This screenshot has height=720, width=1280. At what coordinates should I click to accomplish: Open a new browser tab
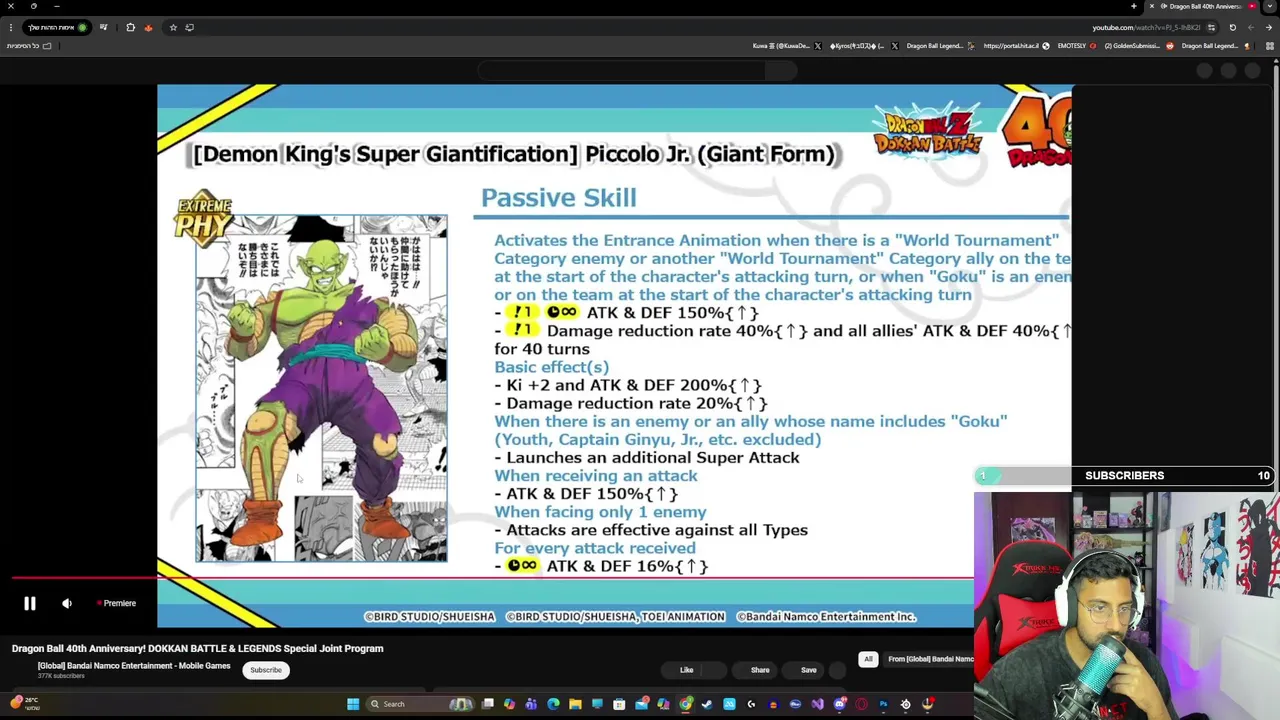pyautogui.click(x=1134, y=6)
